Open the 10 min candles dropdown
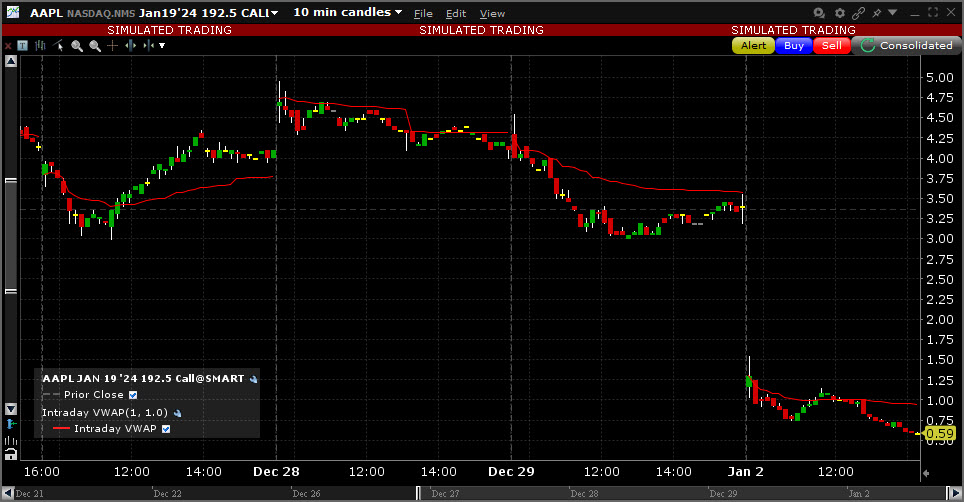This screenshot has height=502, width=964. [347, 12]
